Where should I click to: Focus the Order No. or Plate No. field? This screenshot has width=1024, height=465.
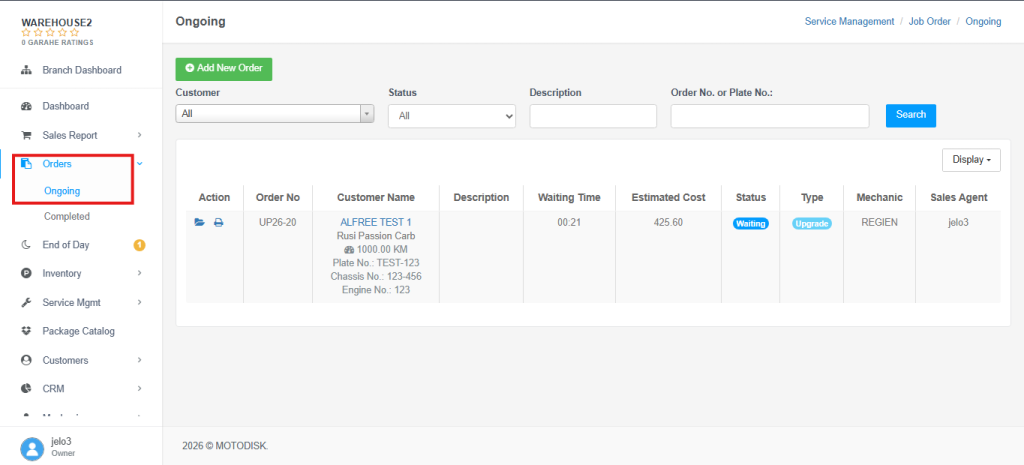[x=770, y=116]
